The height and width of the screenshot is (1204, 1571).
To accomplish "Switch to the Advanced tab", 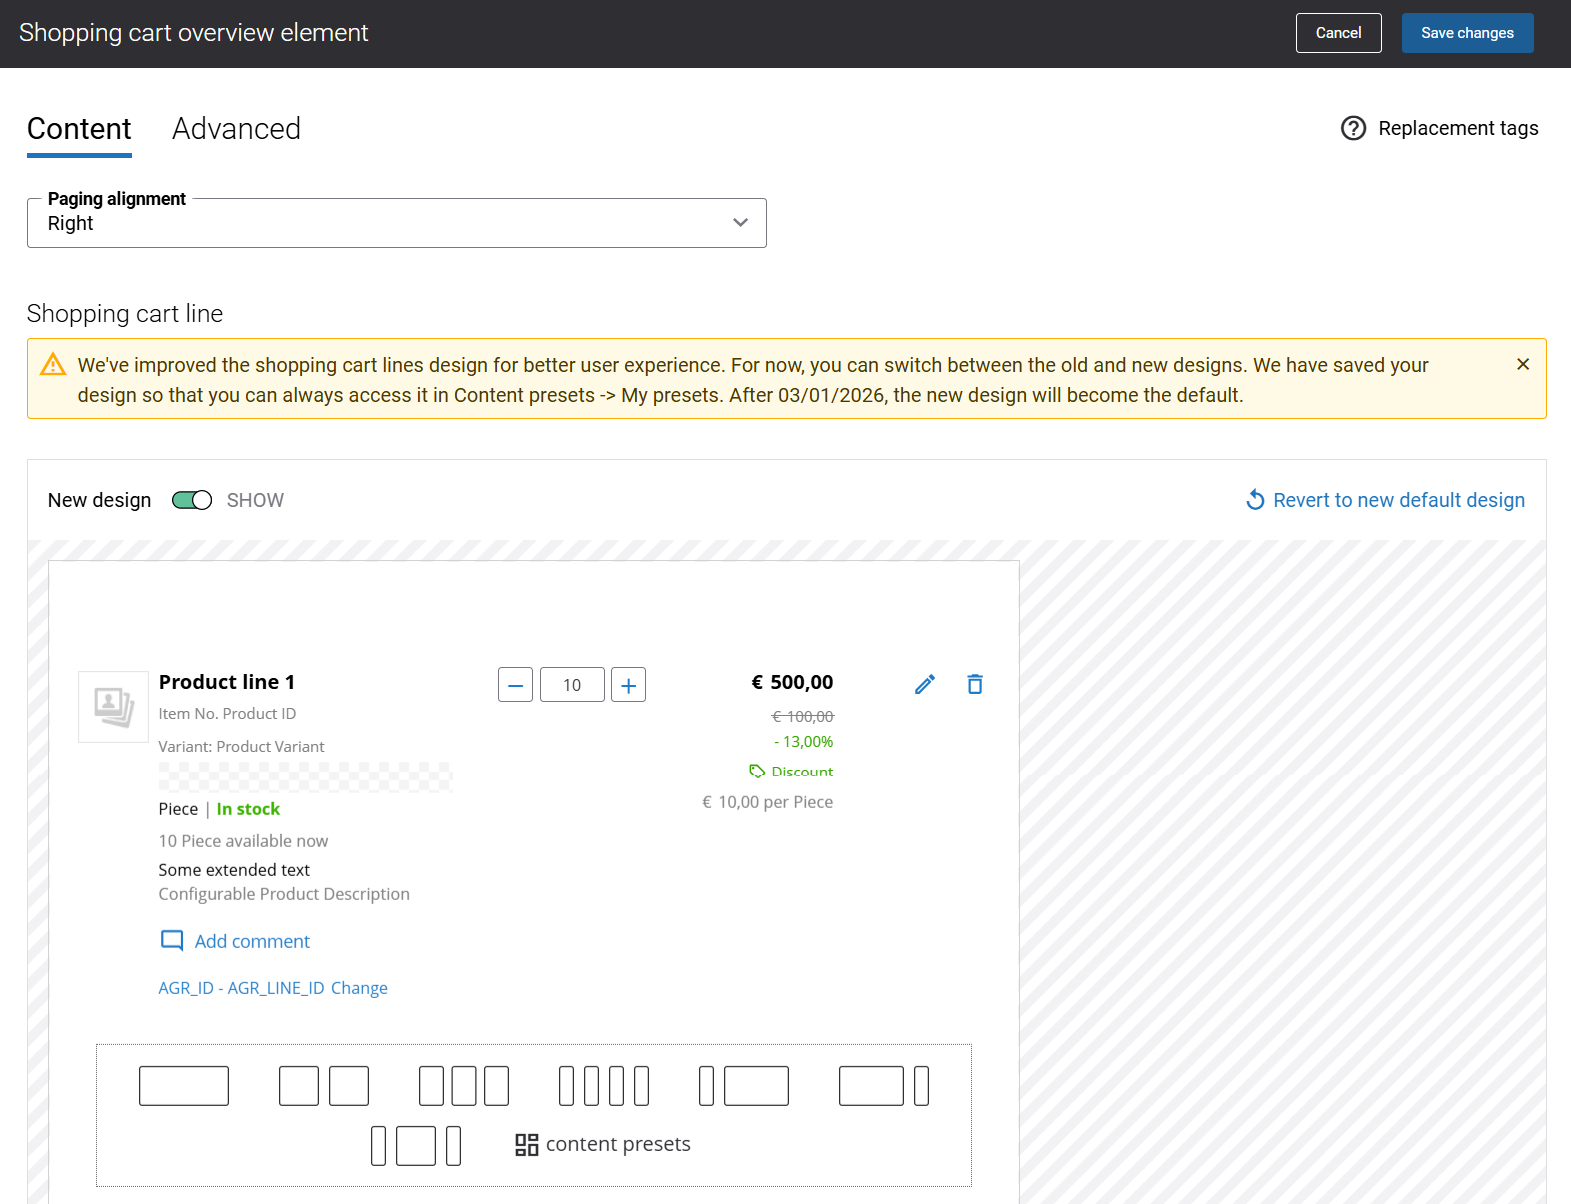I will 236,129.
